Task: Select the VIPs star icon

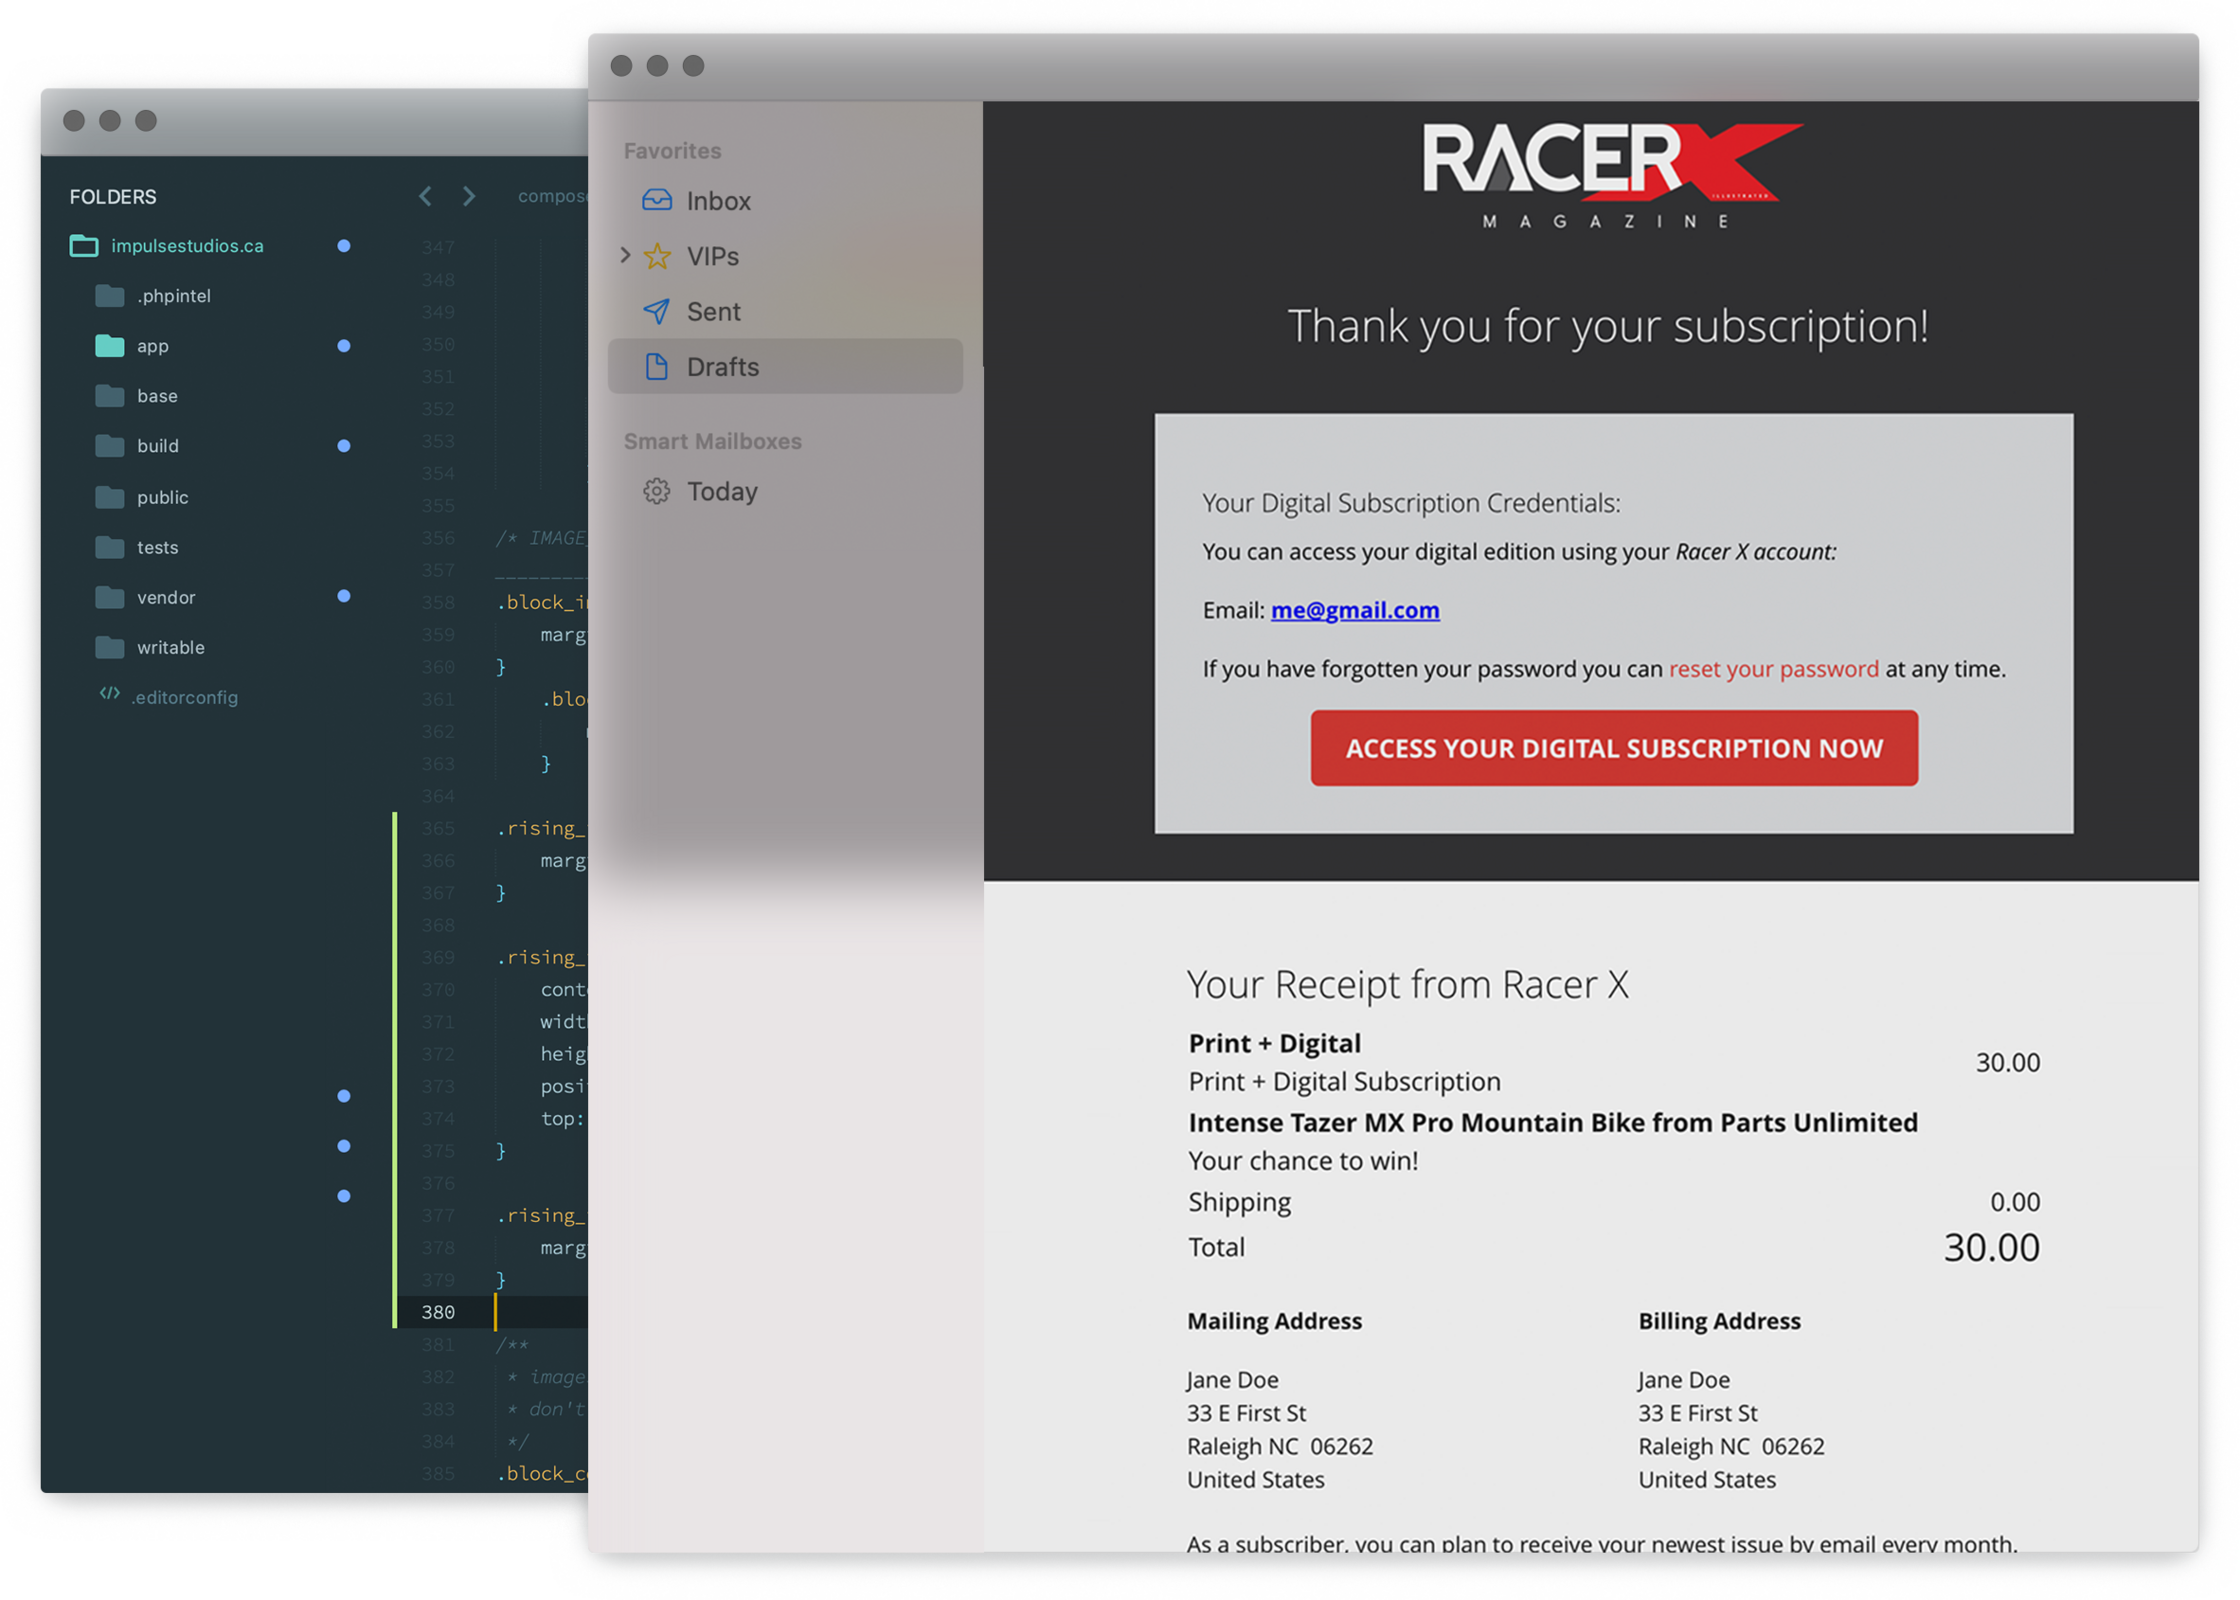Action: click(x=657, y=256)
